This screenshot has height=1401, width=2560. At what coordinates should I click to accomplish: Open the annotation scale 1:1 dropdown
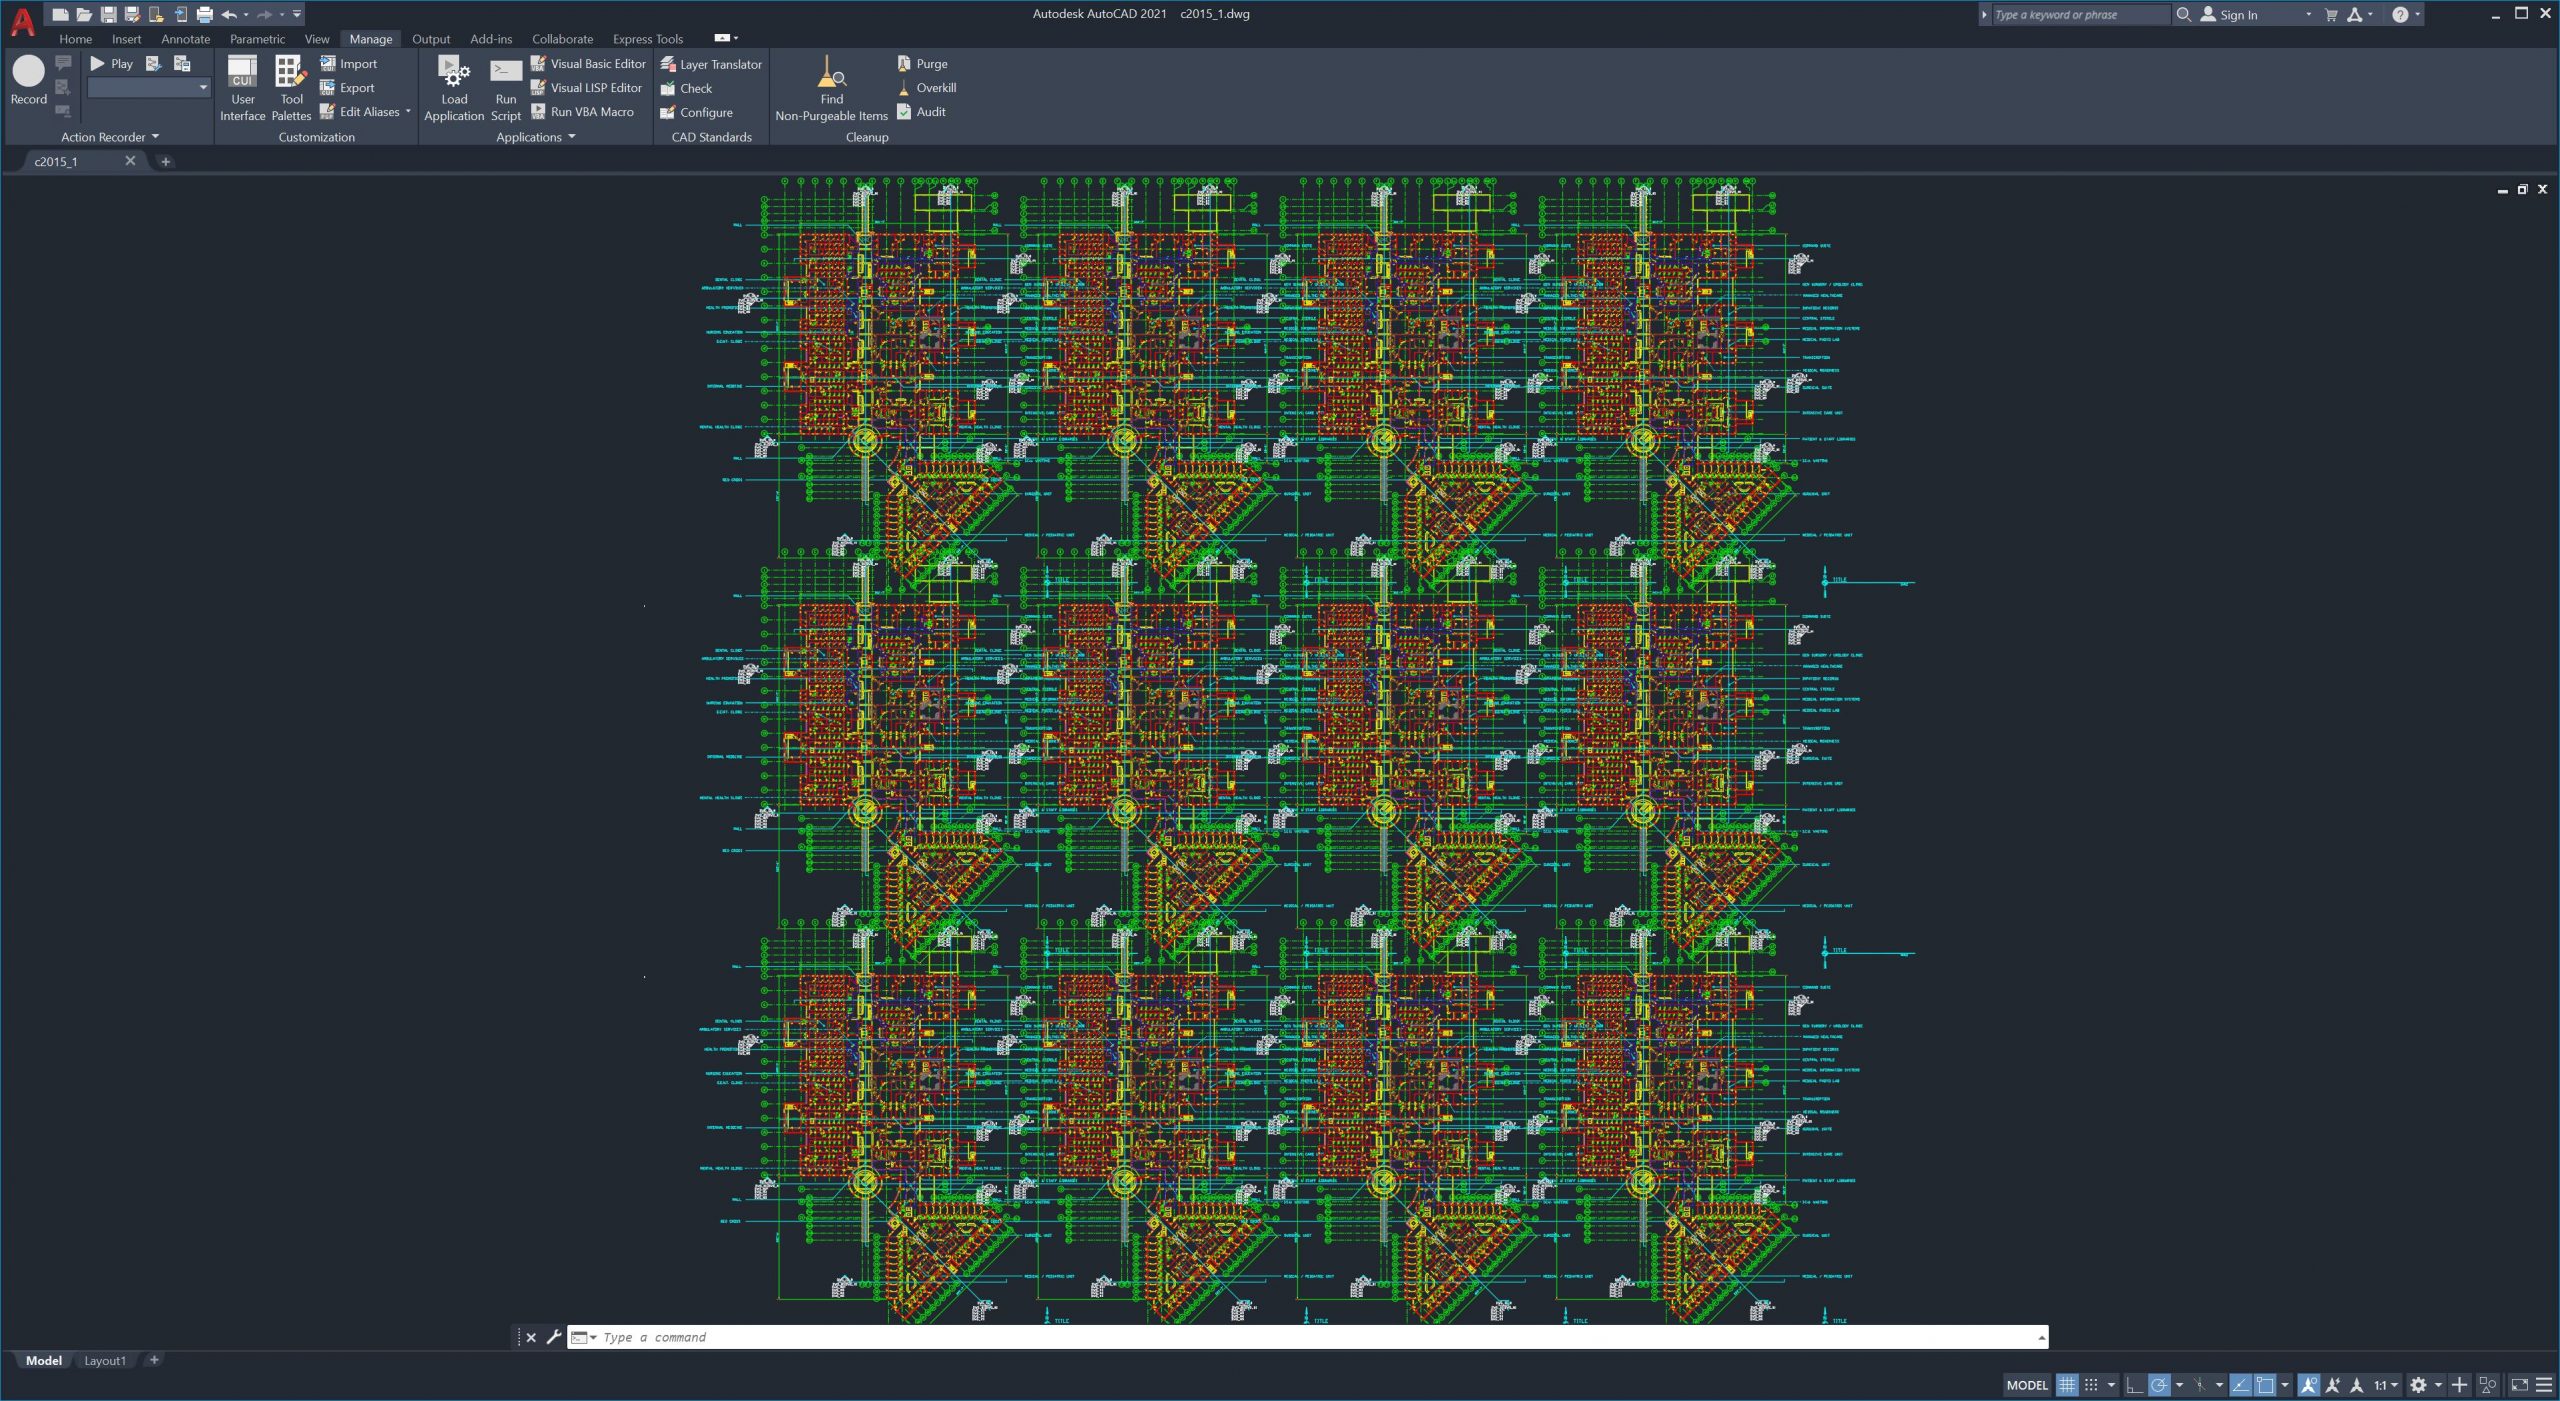point(2385,1385)
